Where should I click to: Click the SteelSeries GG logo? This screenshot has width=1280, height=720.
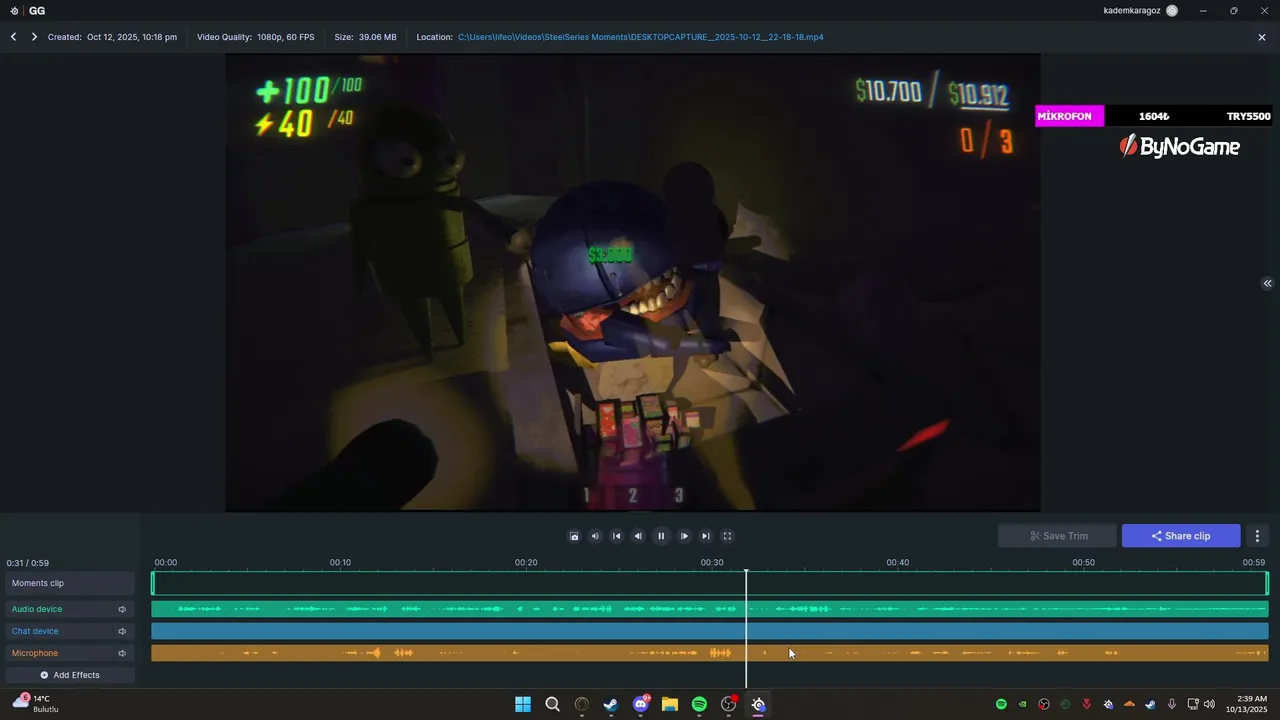point(14,11)
